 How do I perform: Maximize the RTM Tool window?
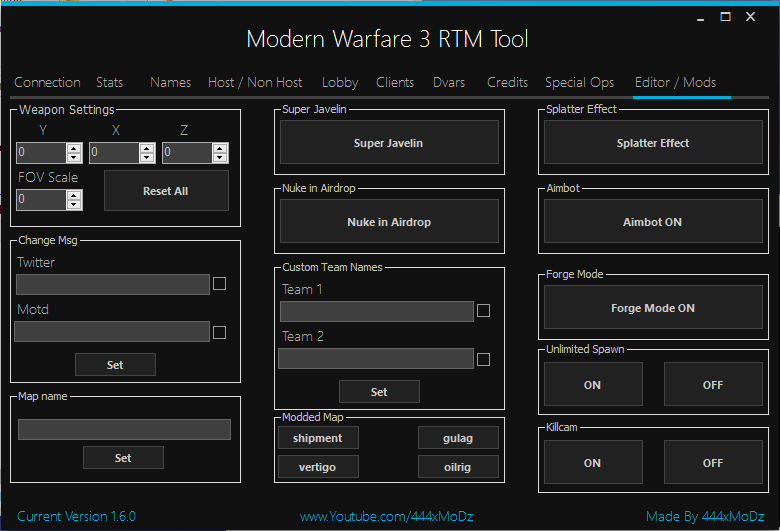click(x=726, y=17)
